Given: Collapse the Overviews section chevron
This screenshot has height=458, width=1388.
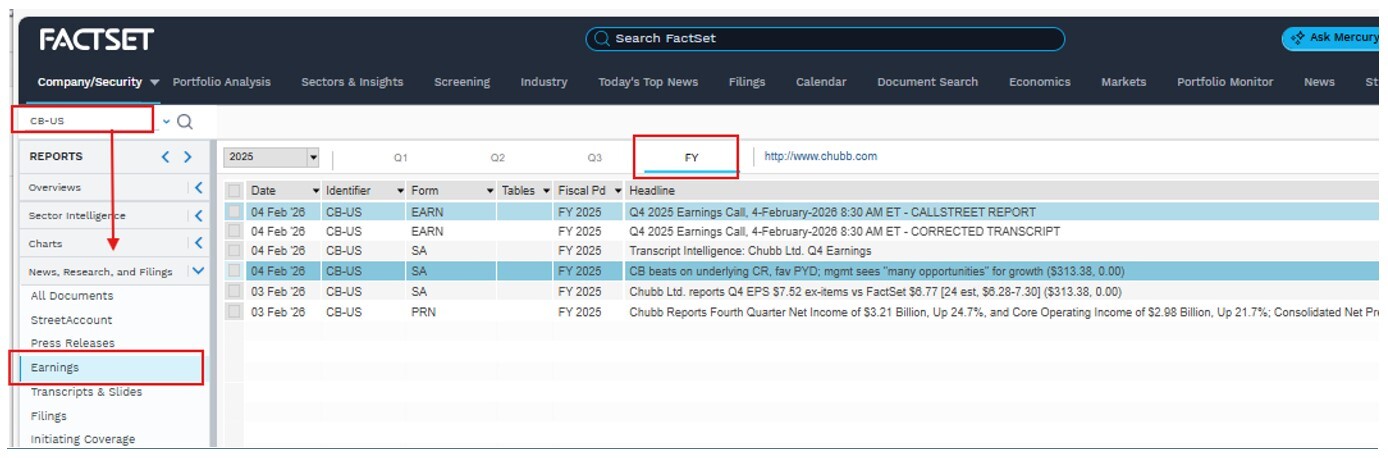Looking at the screenshot, I should [198, 187].
